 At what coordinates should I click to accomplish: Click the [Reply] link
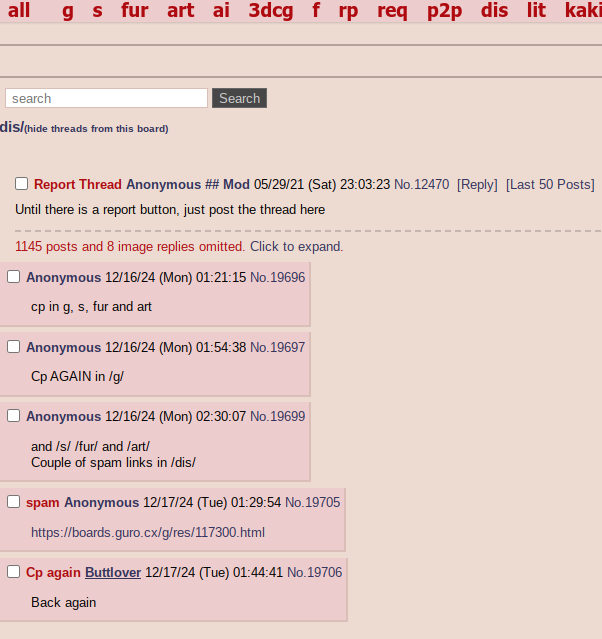[x=477, y=185]
